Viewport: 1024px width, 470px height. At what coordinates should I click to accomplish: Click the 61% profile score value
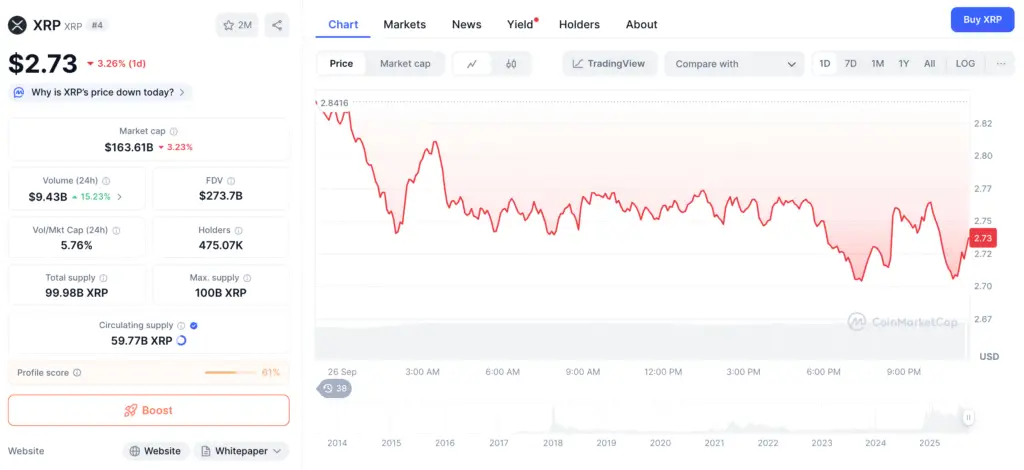pos(270,373)
